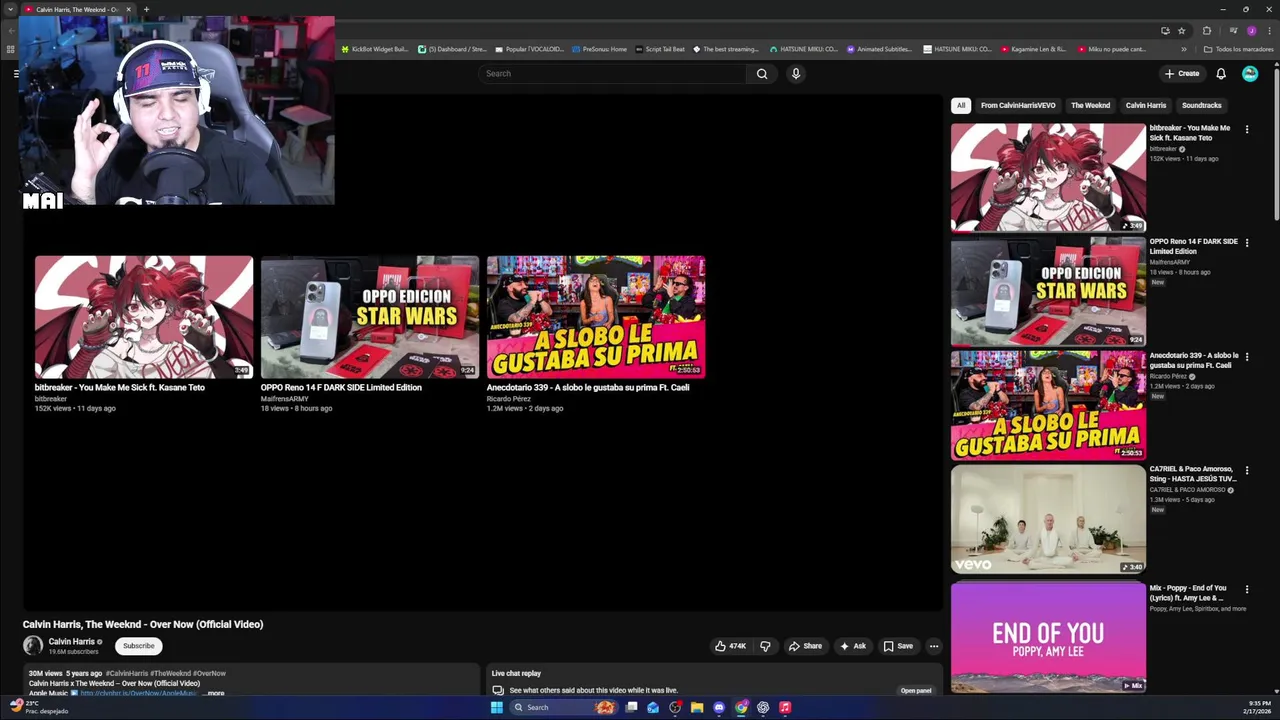Open options menu for bitbreaker sidebar video
Image resolution: width=1280 pixels, height=720 pixels.
(x=1247, y=129)
